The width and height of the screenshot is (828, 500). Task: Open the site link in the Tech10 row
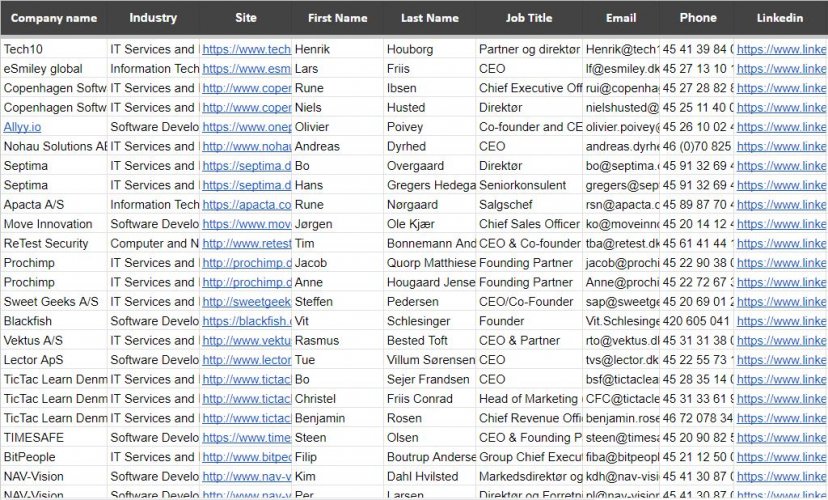246,50
